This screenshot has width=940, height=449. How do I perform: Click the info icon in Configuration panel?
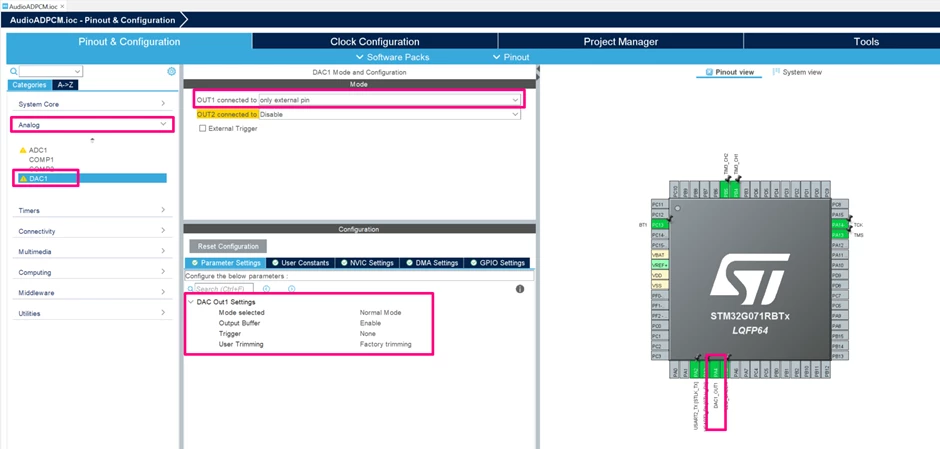[x=520, y=289]
